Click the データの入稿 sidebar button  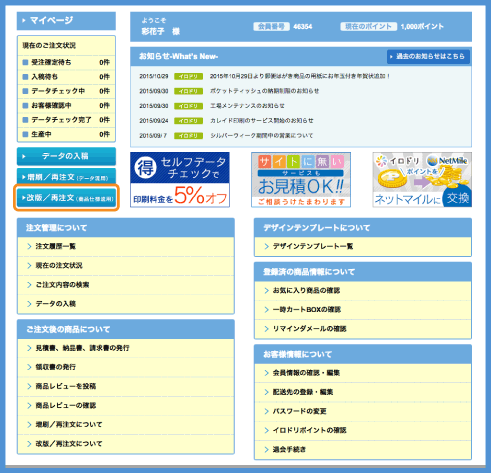coord(66,156)
